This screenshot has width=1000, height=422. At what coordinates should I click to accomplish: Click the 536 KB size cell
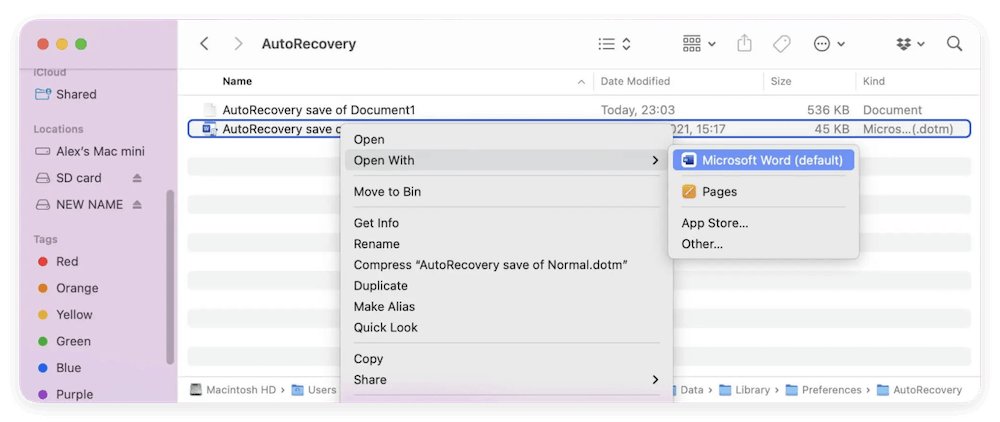[828, 110]
